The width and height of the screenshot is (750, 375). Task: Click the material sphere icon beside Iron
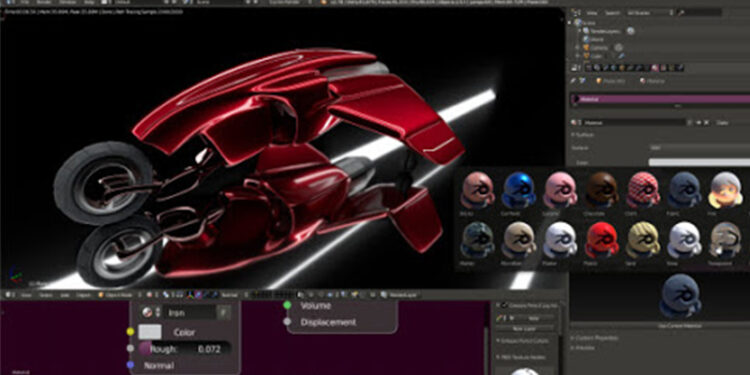[x=147, y=313]
